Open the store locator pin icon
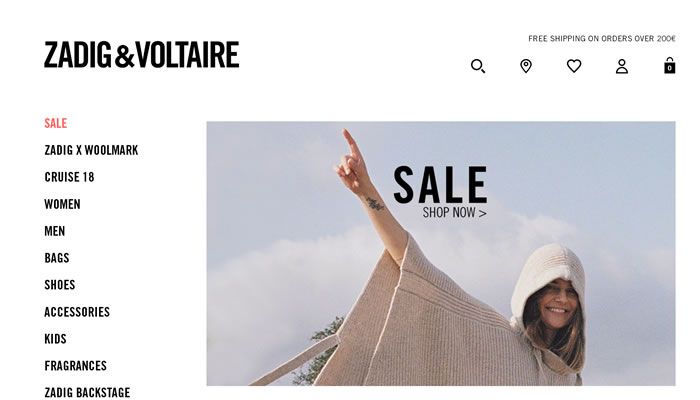This screenshot has height=400, width=700. tap(526, 66)
